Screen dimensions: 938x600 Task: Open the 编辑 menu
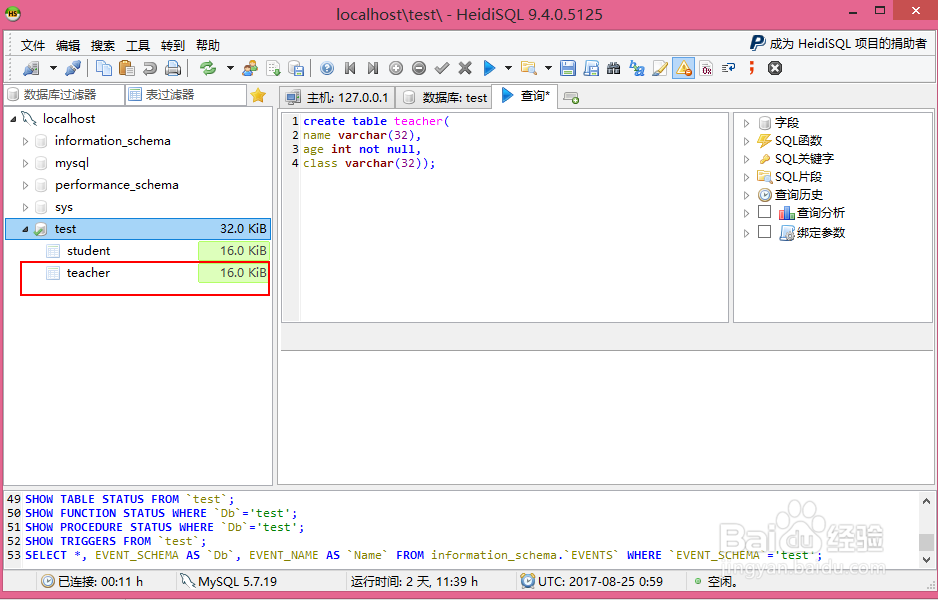click(68, 45)
